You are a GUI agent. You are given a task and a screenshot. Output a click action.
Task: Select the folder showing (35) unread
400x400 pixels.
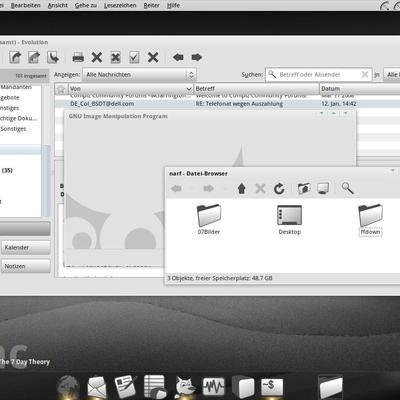tap(7, 170)
